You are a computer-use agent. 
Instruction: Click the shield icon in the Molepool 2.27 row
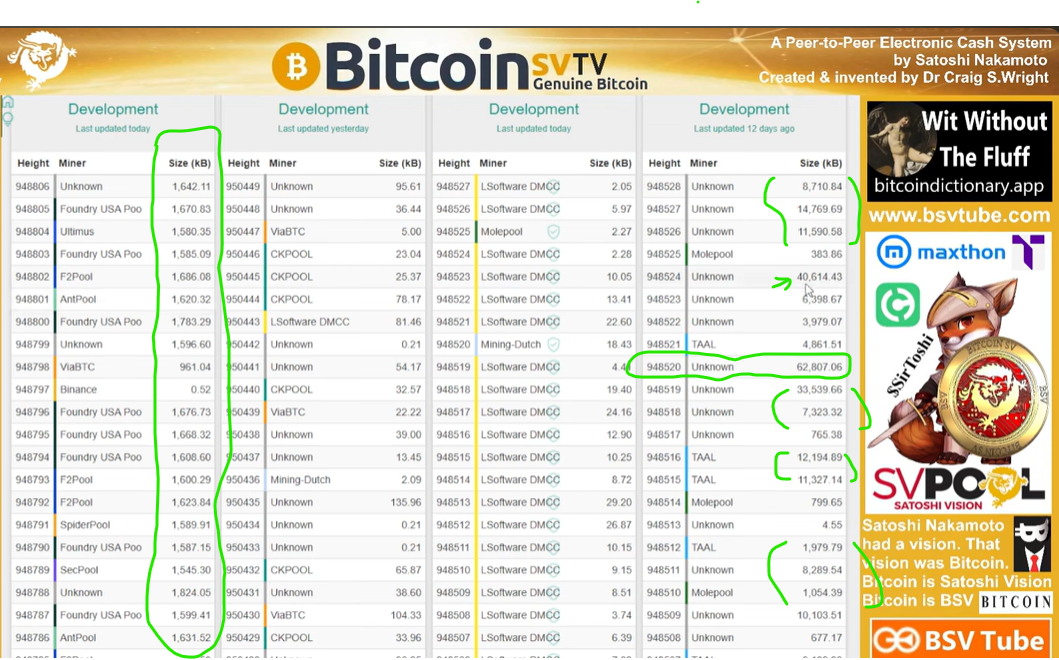[x=553, y=232]
